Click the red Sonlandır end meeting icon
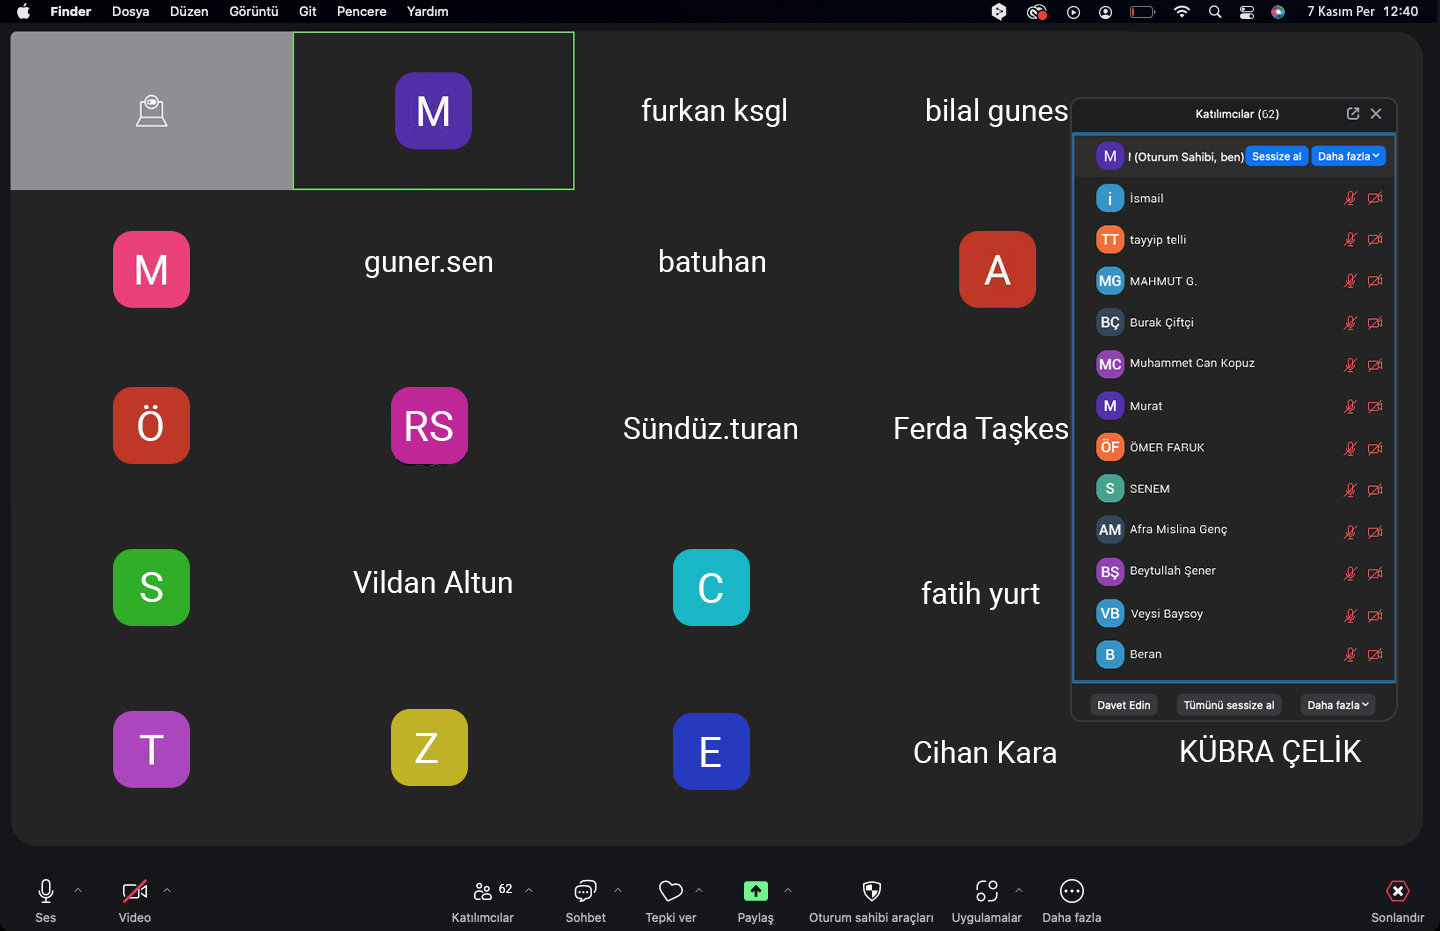The image size is (1440, 931). click(x=1397, y=891)
